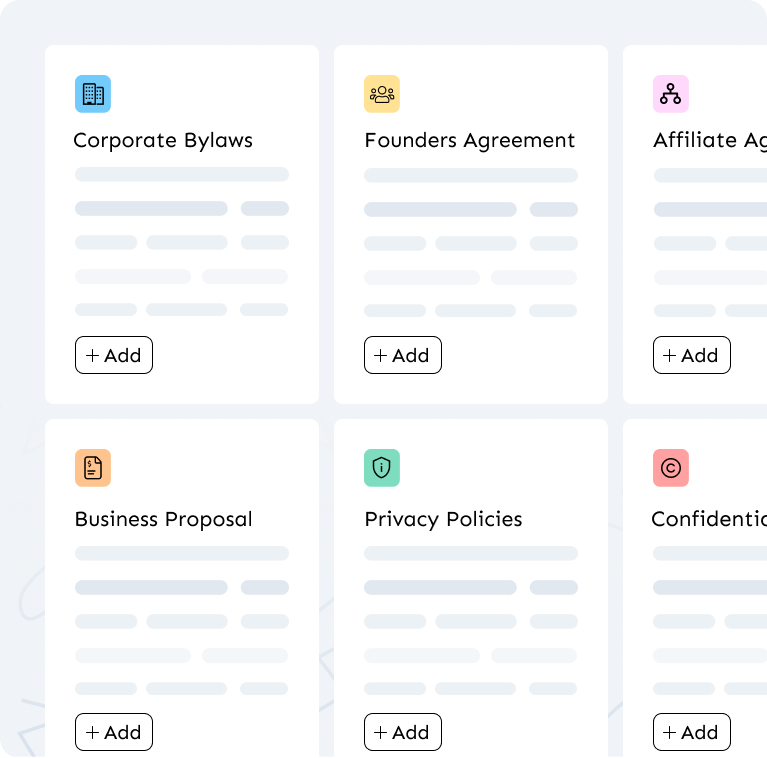The height and width of the screenshot is (758, 767).
Task: Click the Corporate Bylaws building icon
Action: point(93,94)
